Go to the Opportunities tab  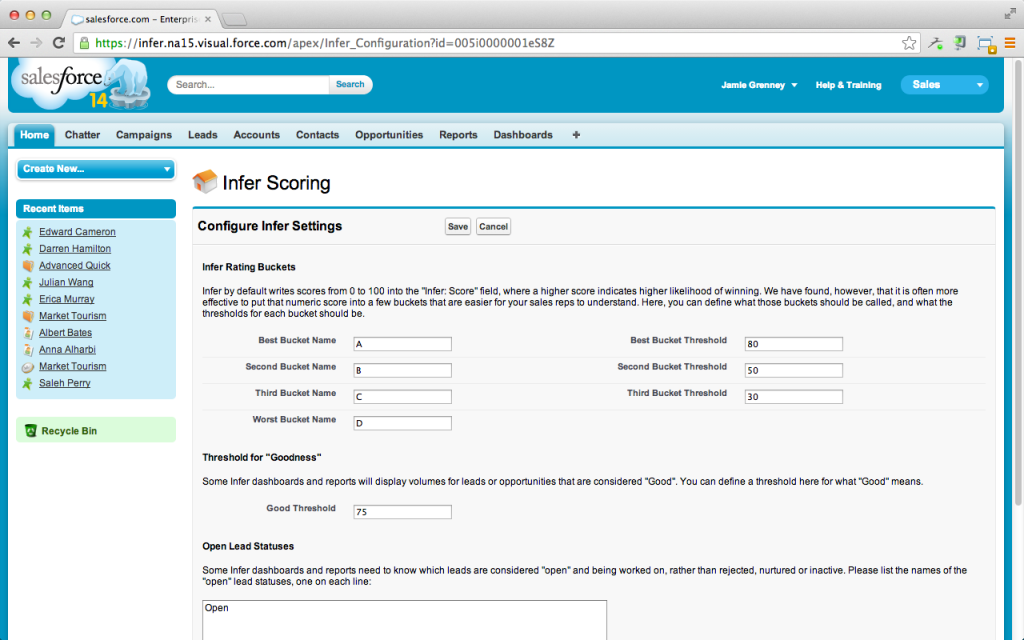tap(389, 135)
